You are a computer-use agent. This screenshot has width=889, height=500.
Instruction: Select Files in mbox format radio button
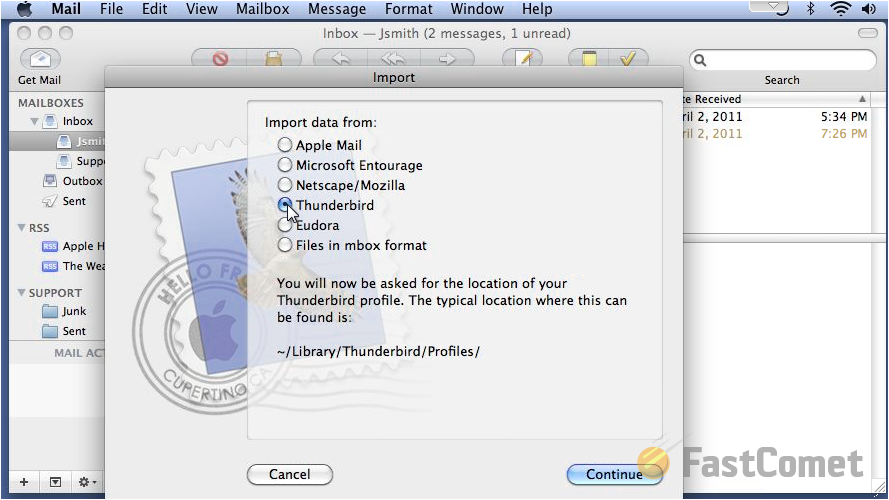point(285,245)
